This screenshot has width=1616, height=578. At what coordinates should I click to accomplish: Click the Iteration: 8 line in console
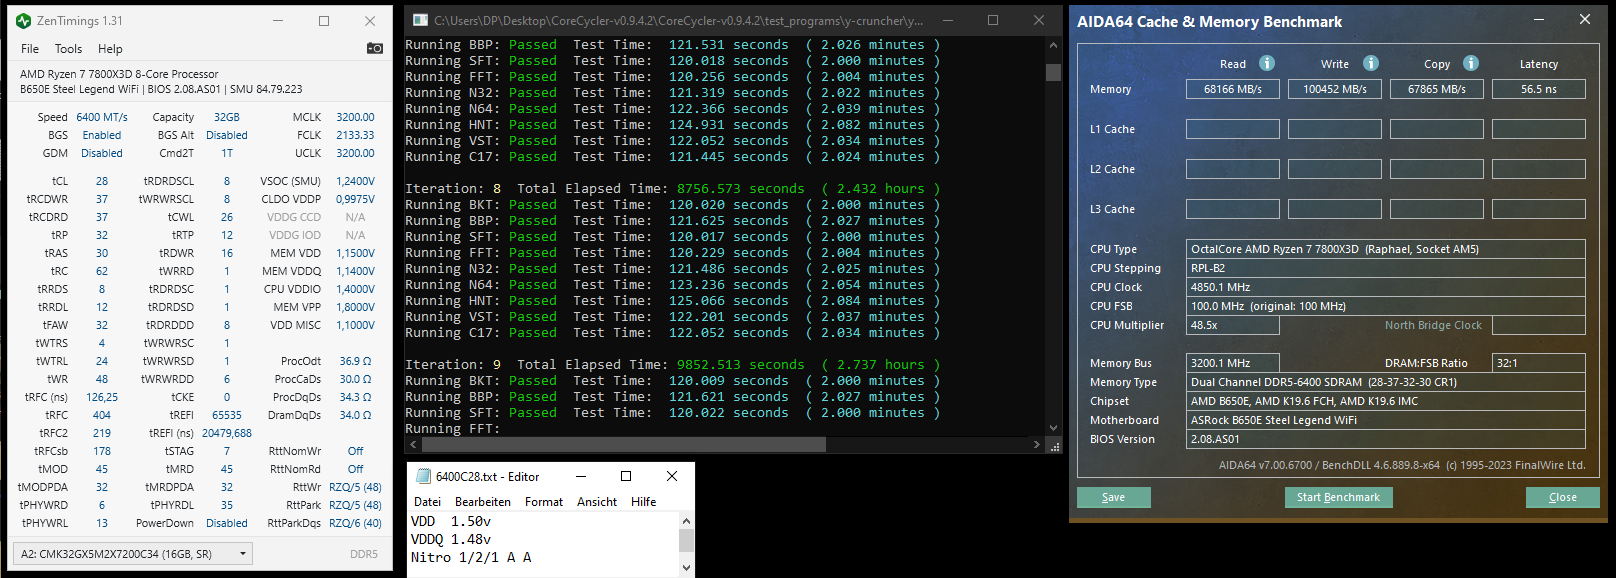[672, 189]
